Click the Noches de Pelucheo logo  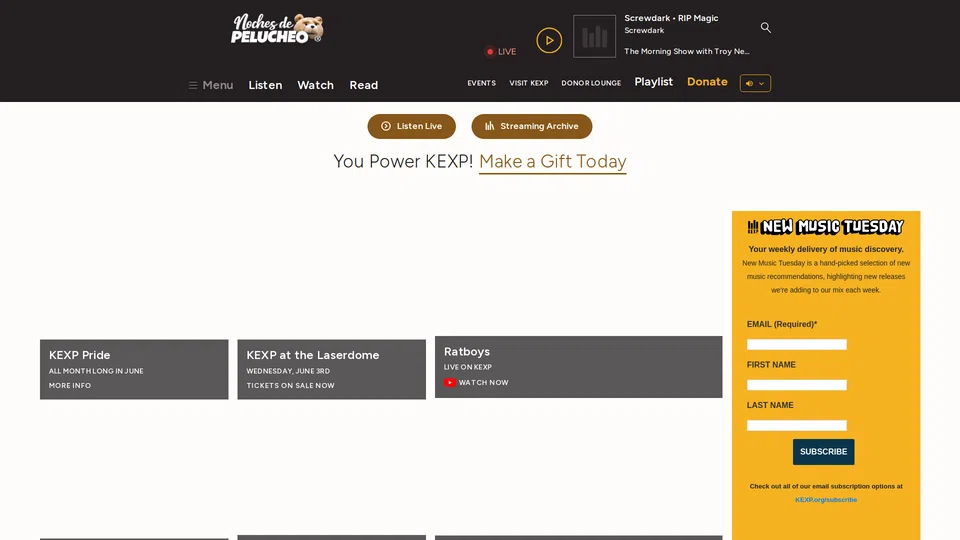click(x=277, y=28)
